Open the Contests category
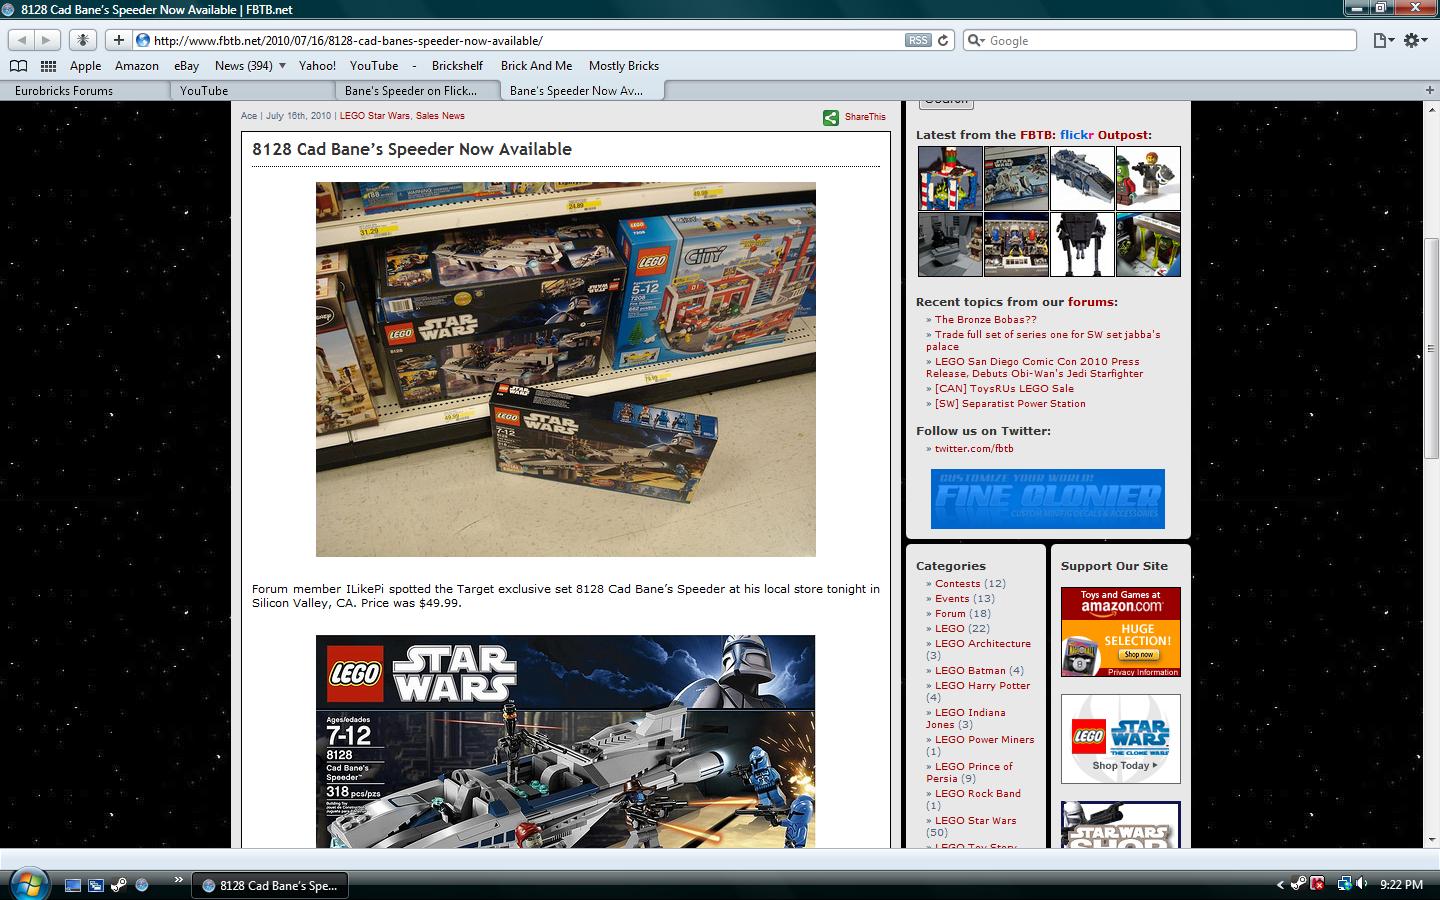 point(957,584)
